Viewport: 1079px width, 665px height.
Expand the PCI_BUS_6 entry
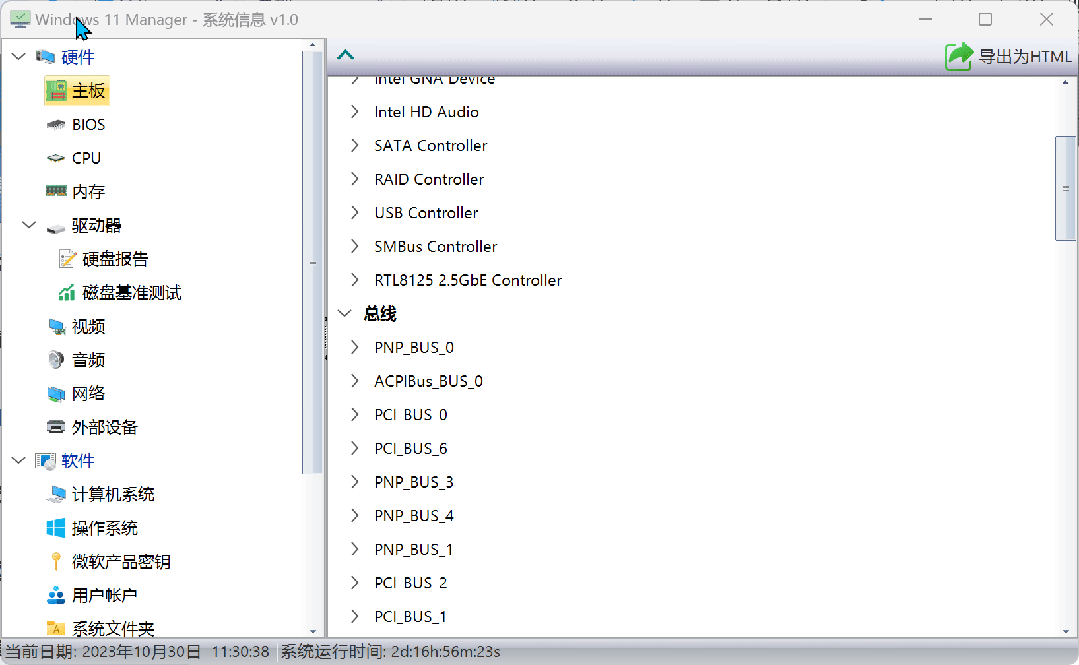pyautogui.click(x=354, y=448)
